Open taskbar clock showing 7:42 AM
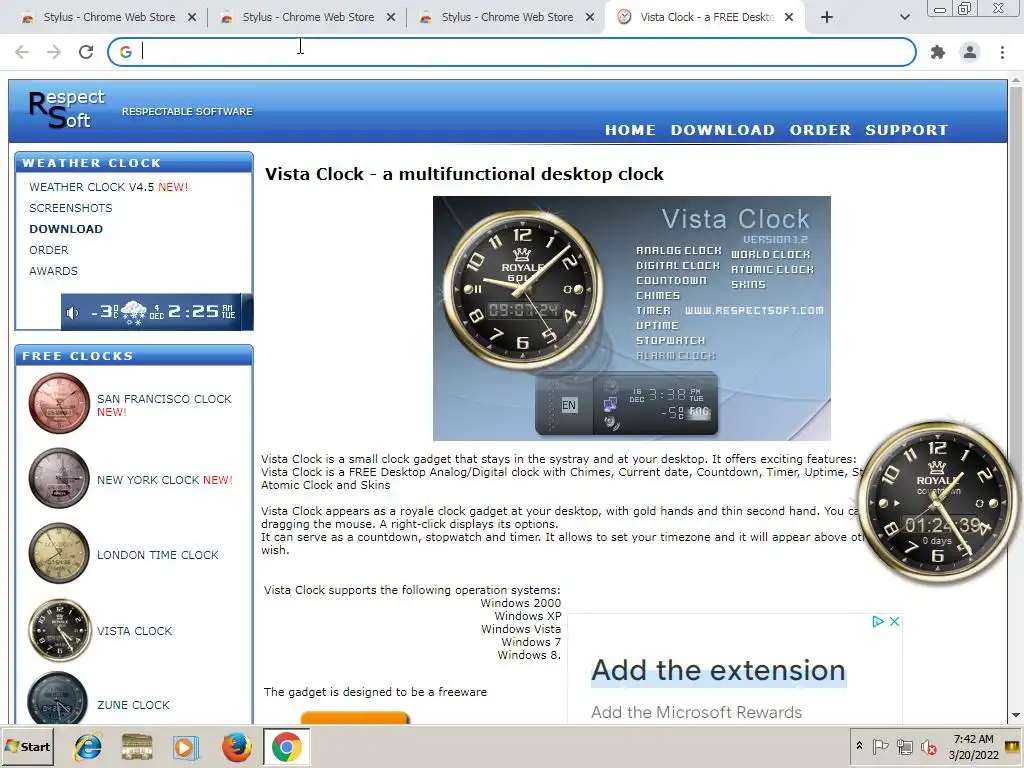Viewport: 1024px width, 768px height. click(973, 747)
